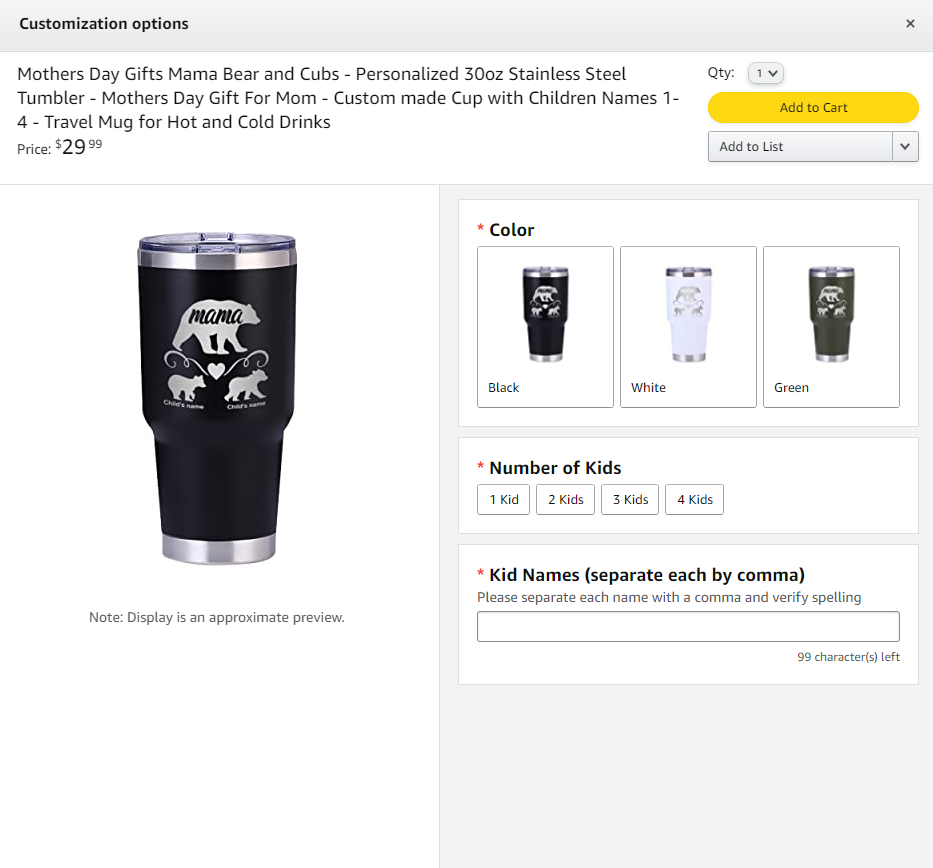Click the Kid Names text field
The height and width of the screenshot is (868, 933).
pyautogui.click(x=688, y=627)
